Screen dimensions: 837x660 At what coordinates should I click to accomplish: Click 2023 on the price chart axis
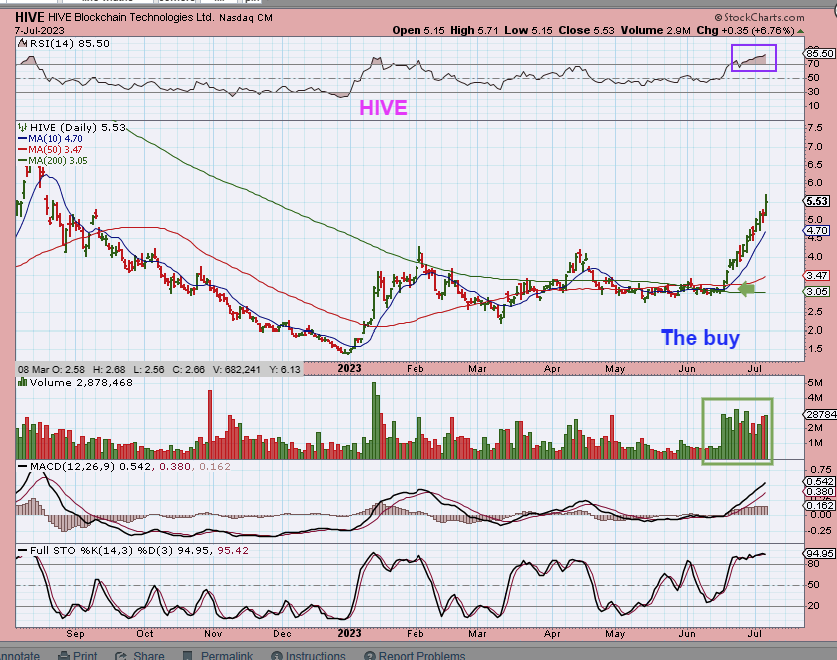[350, 368]
